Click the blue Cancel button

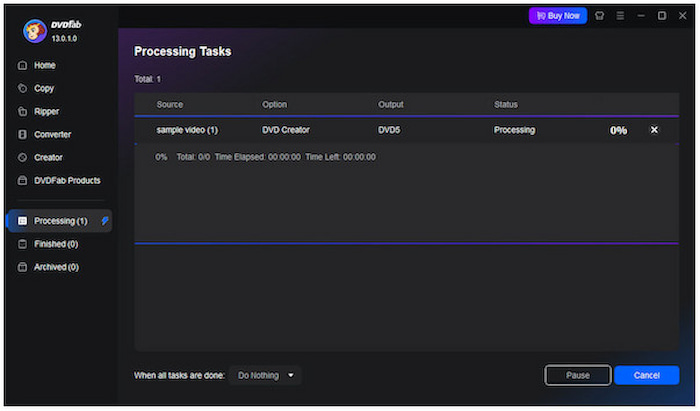(647, 375)
